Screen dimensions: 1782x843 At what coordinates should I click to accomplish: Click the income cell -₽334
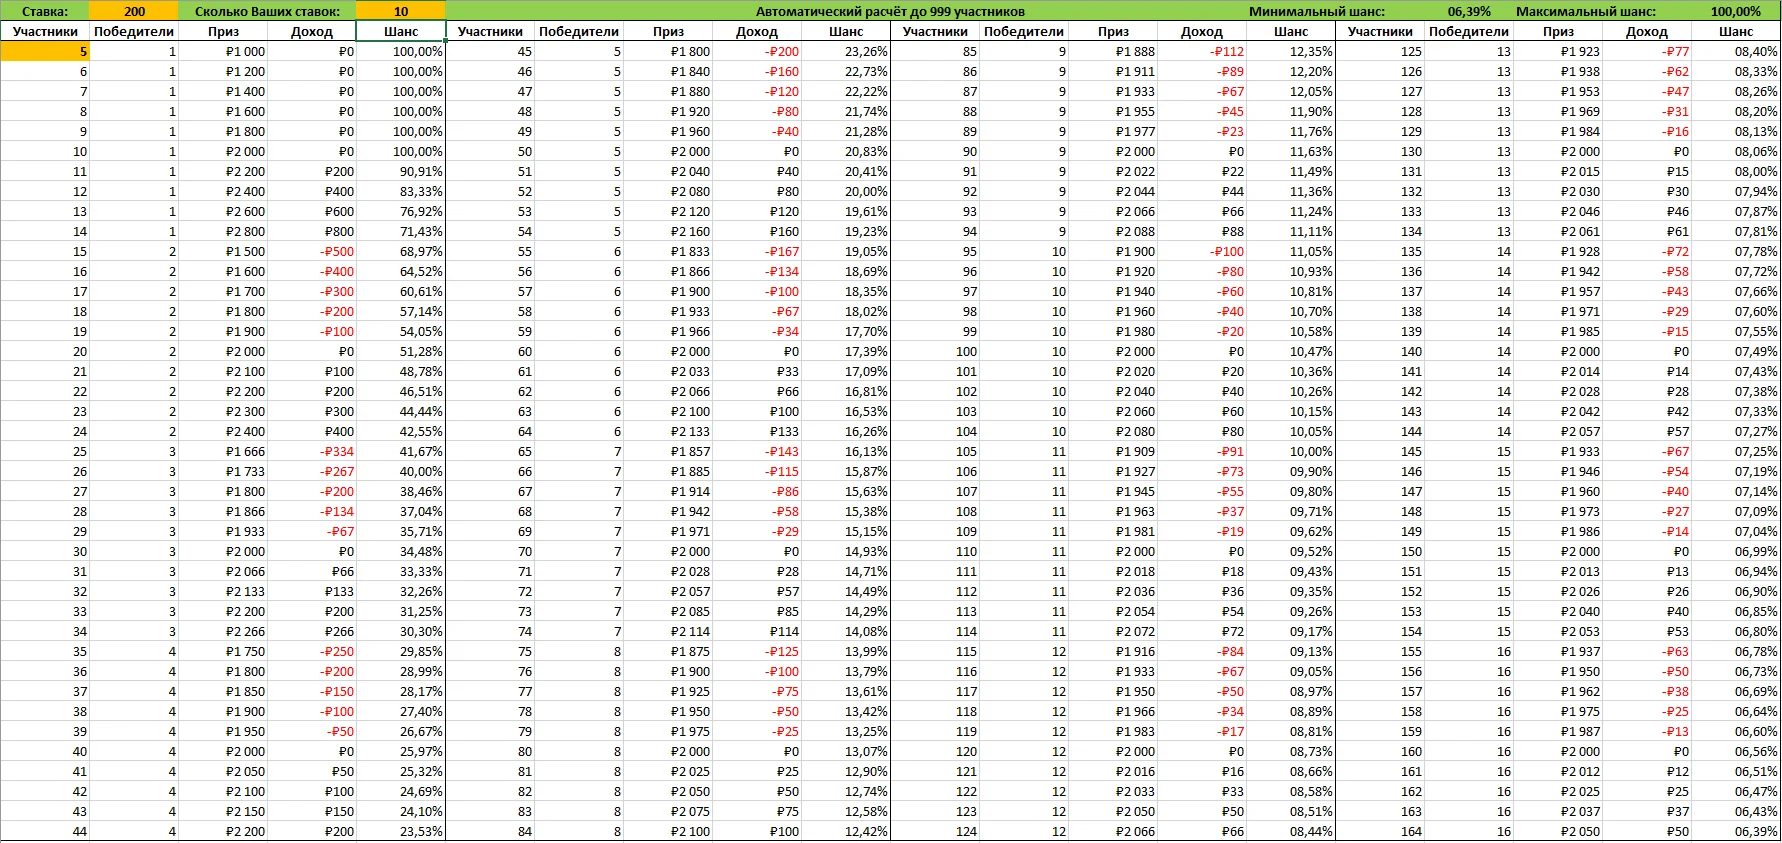[x=312, y=451]
